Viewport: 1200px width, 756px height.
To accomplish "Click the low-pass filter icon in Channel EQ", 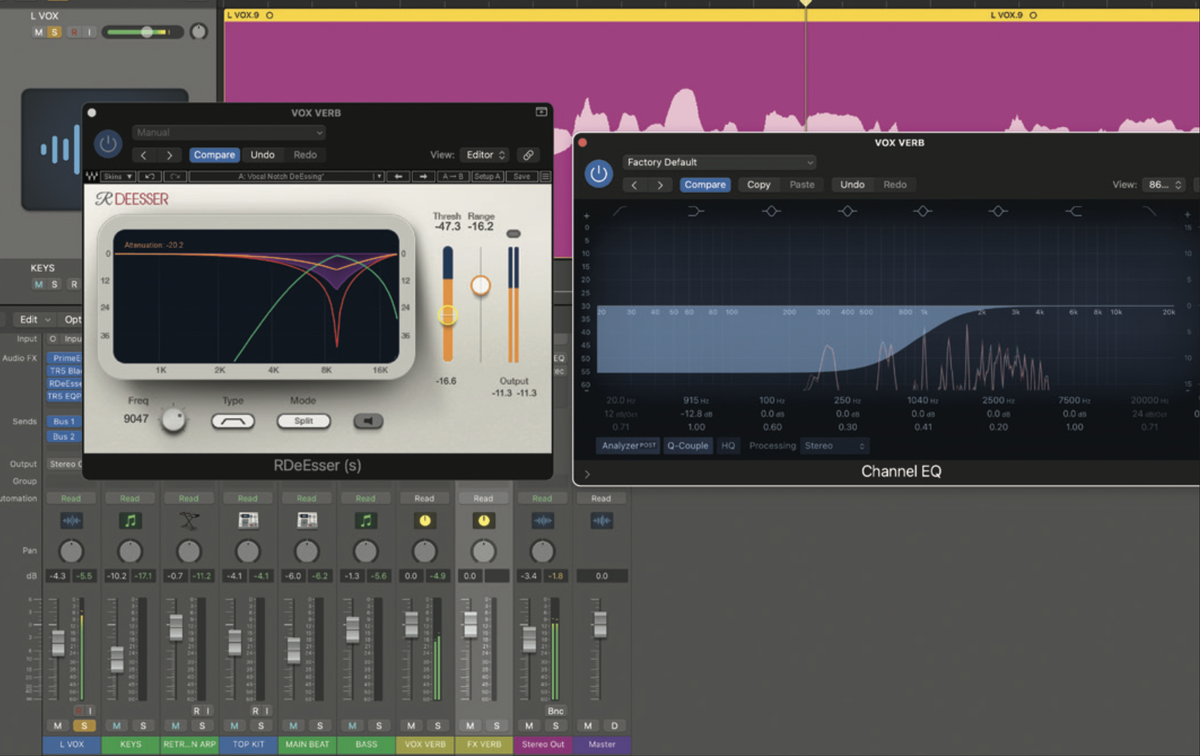I will tap(1151, 211).
